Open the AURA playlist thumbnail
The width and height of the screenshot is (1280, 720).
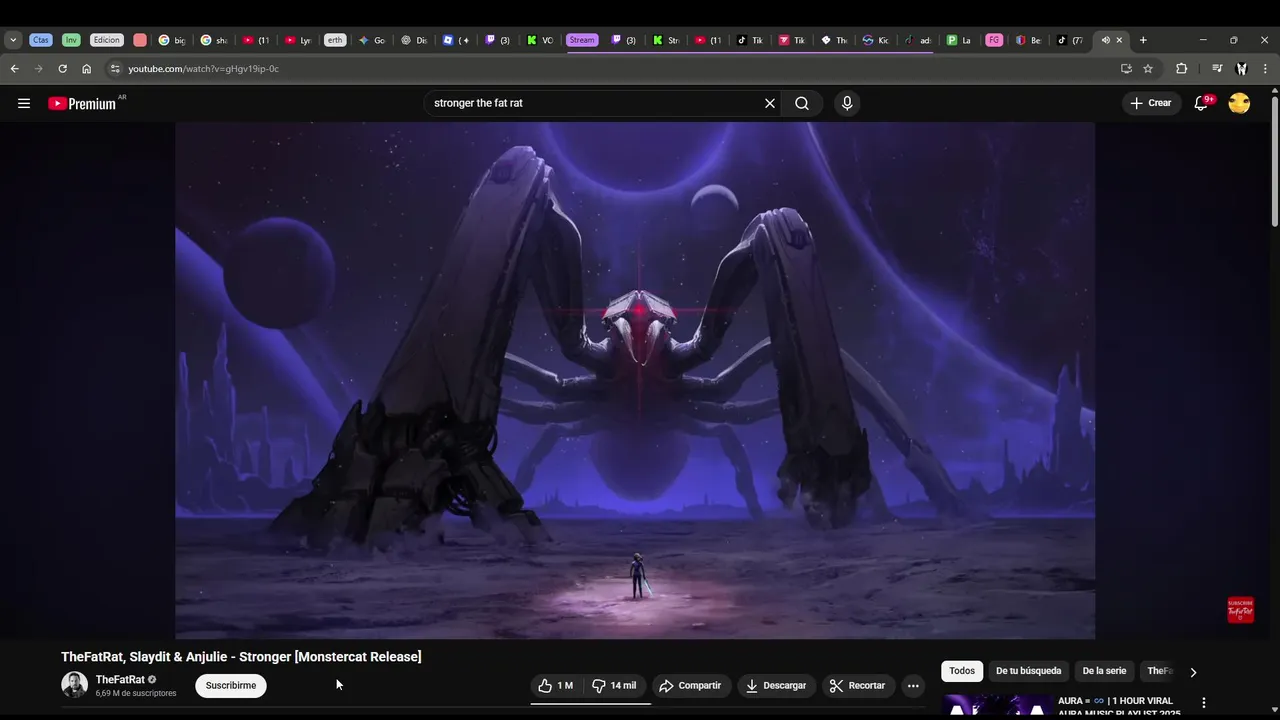coord(996,706)
